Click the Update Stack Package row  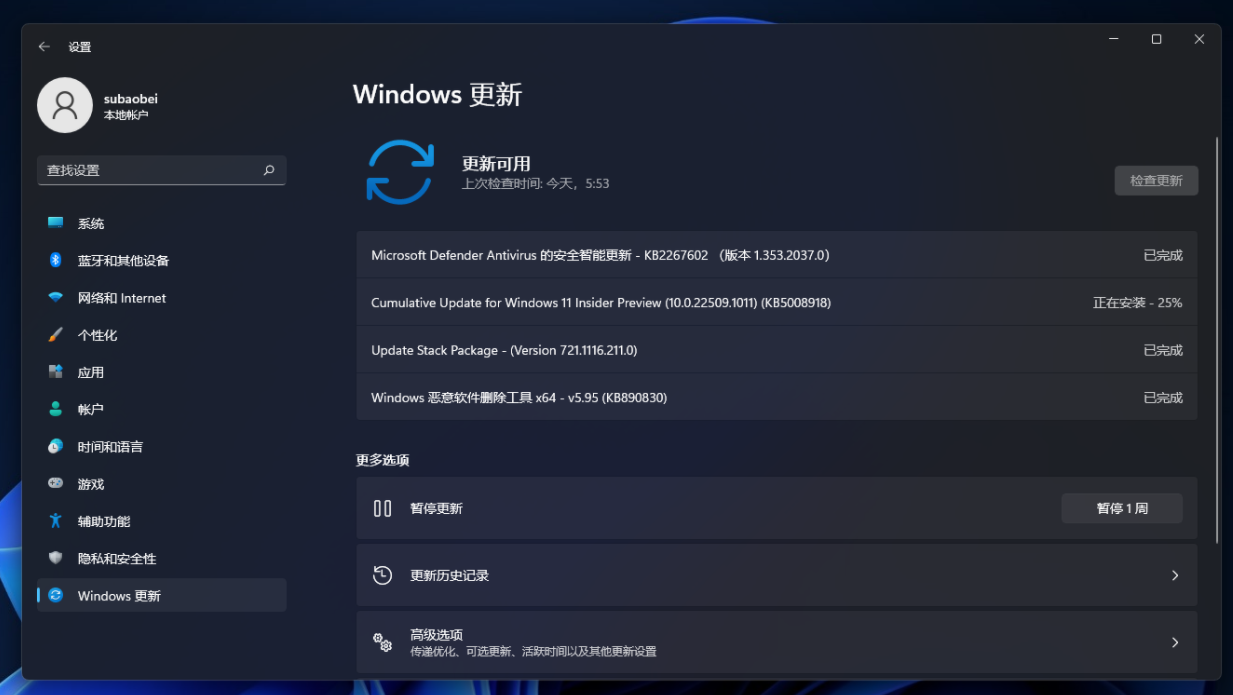coord(777,350)
